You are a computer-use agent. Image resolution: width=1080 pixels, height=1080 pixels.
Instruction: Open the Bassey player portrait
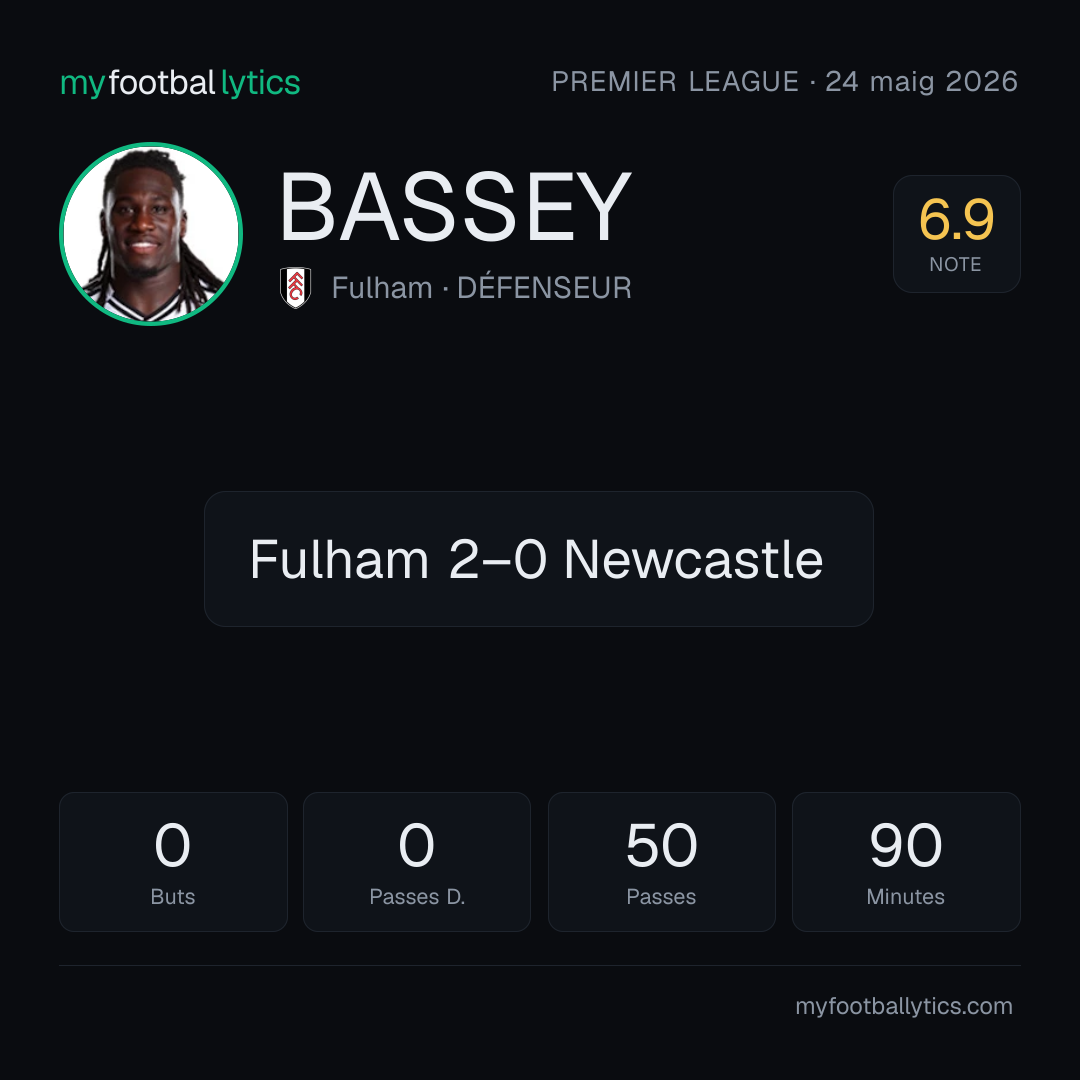pos(151,234)
